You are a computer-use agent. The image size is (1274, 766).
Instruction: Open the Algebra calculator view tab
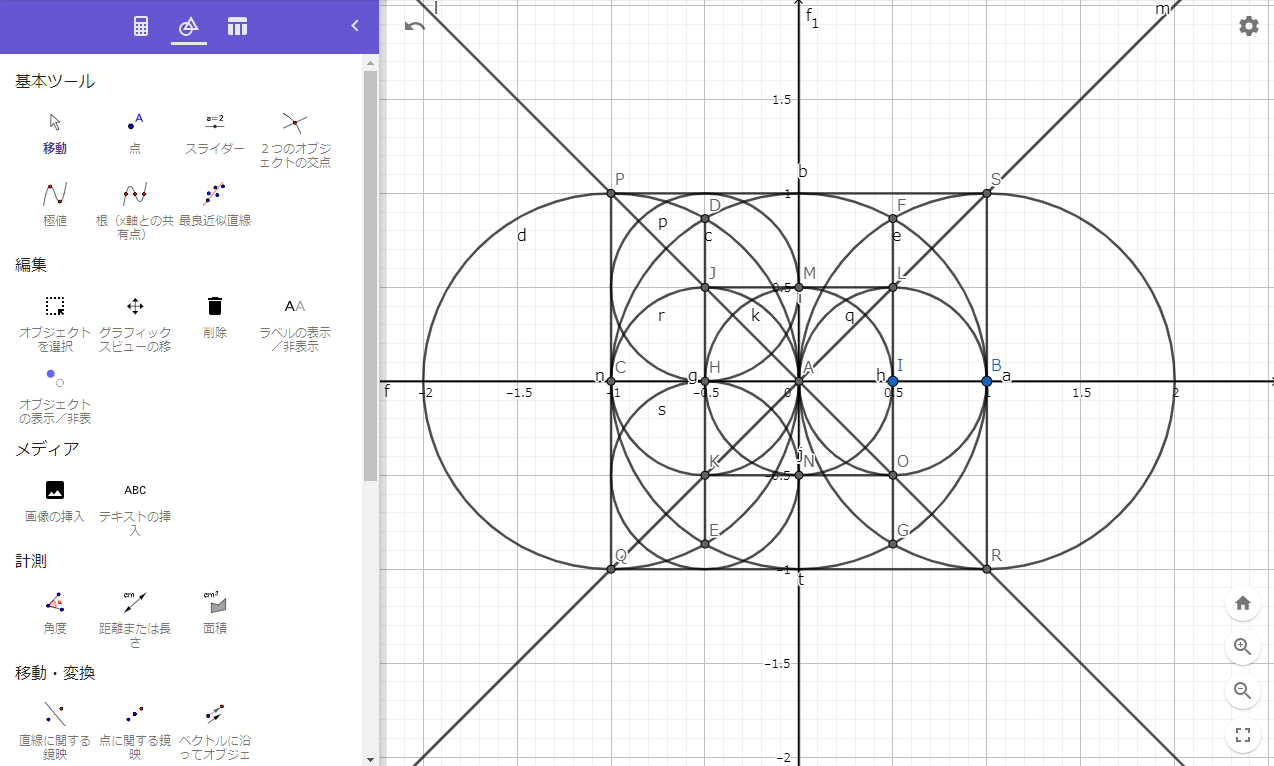pyautogui.click(x=141, y=26)
